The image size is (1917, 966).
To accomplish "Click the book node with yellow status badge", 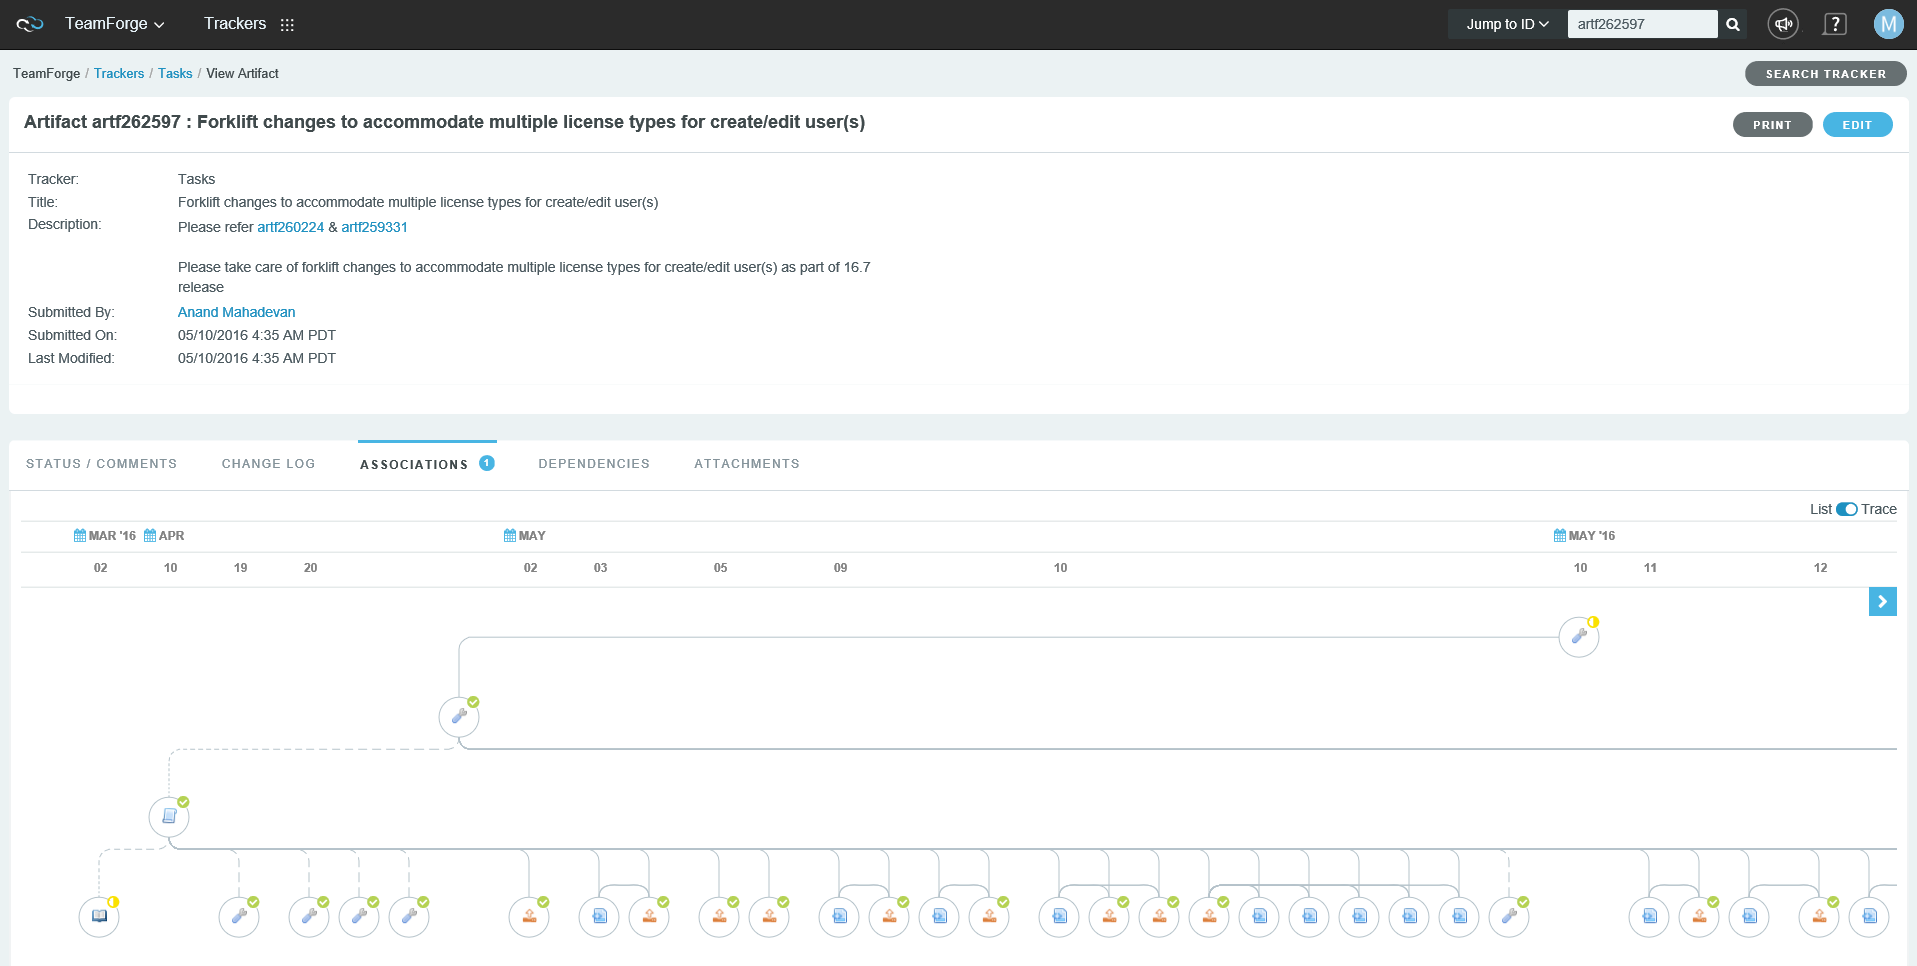I will [99, 916].
